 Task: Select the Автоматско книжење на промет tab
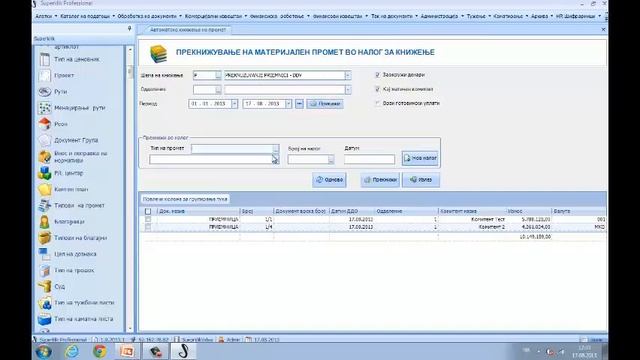[x=188, y=30]
